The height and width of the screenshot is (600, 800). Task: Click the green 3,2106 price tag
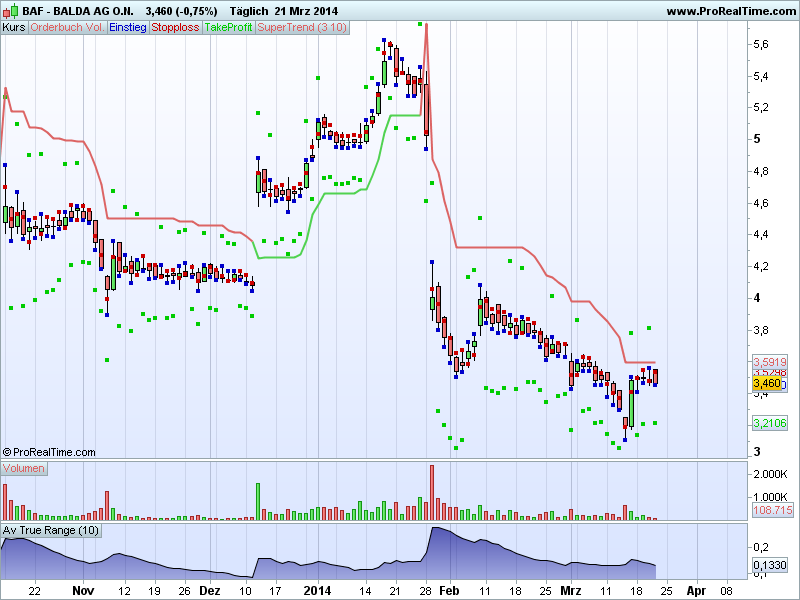770,424
